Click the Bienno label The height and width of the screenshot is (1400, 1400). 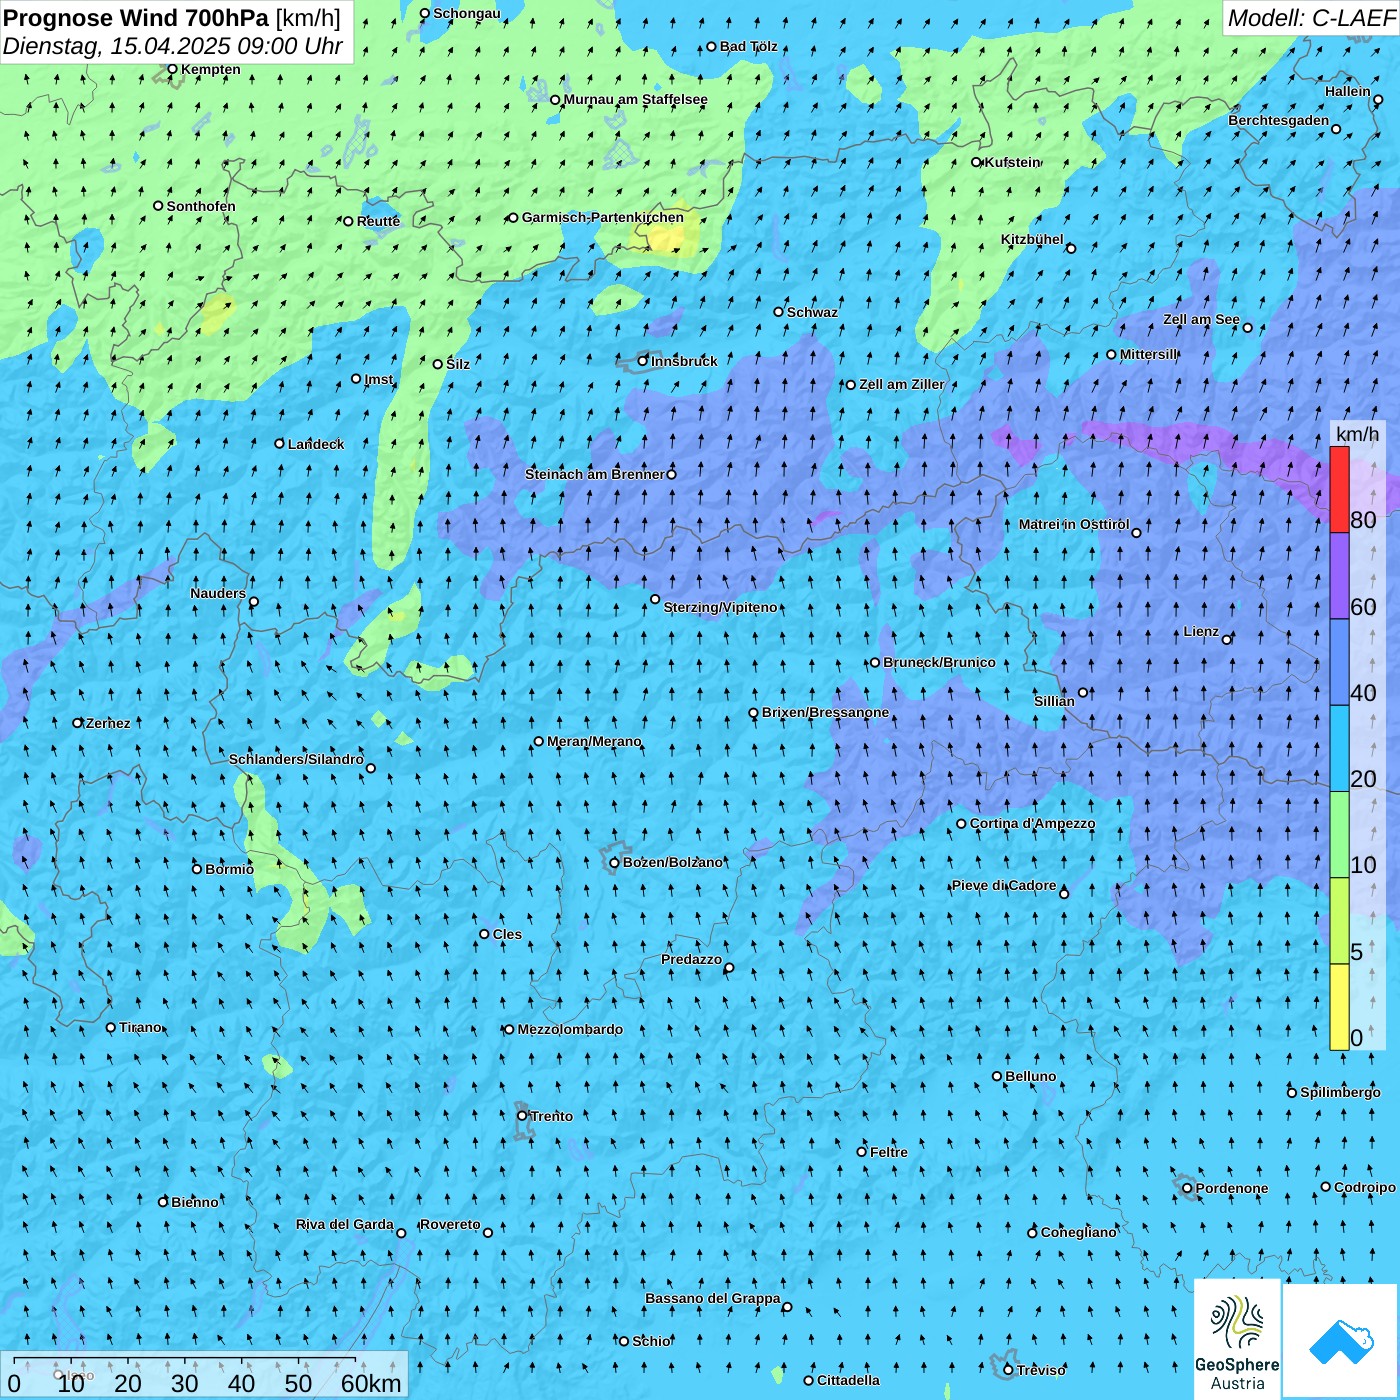coord(194,1202)
